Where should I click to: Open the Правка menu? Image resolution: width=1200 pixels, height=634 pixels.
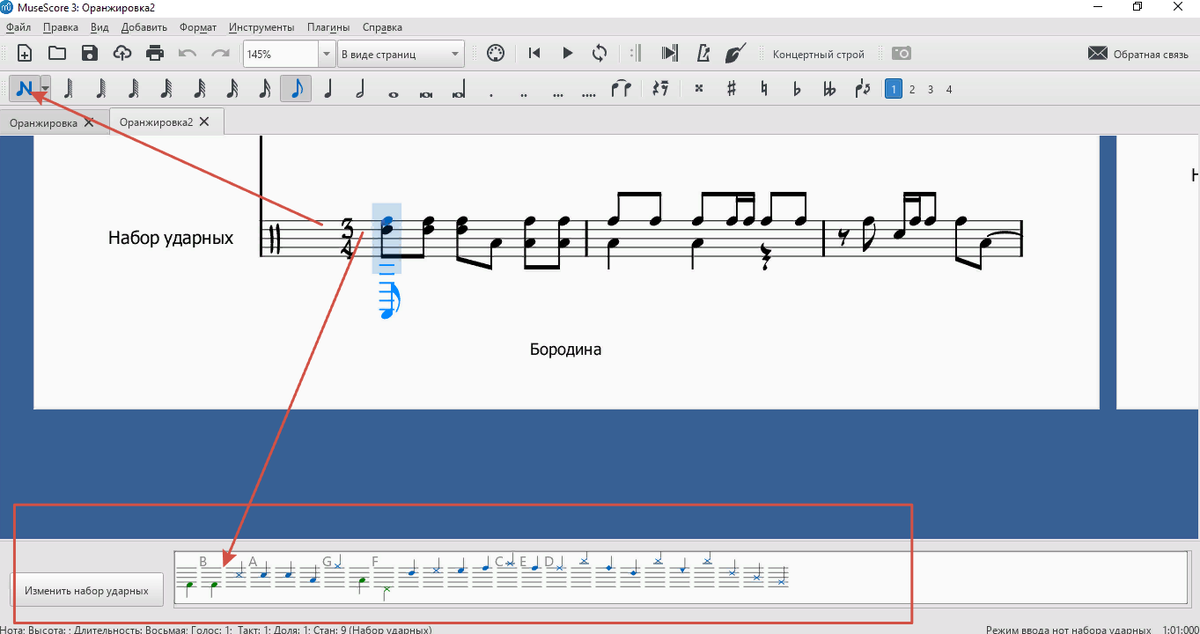pyautogui.click(x=62, y=27)
